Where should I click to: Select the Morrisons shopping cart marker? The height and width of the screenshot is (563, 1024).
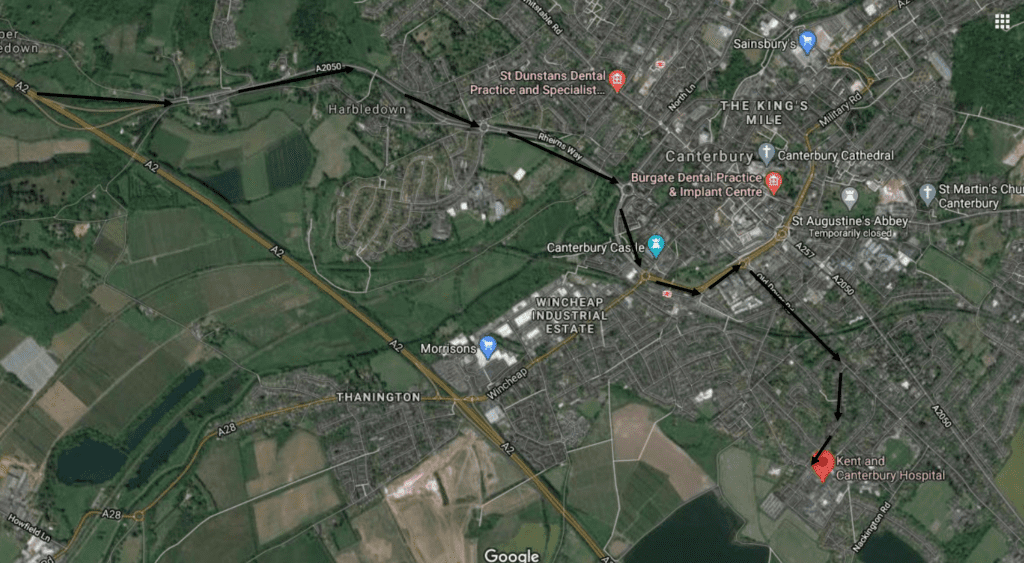pyautogui.click(x=488, y=347)
